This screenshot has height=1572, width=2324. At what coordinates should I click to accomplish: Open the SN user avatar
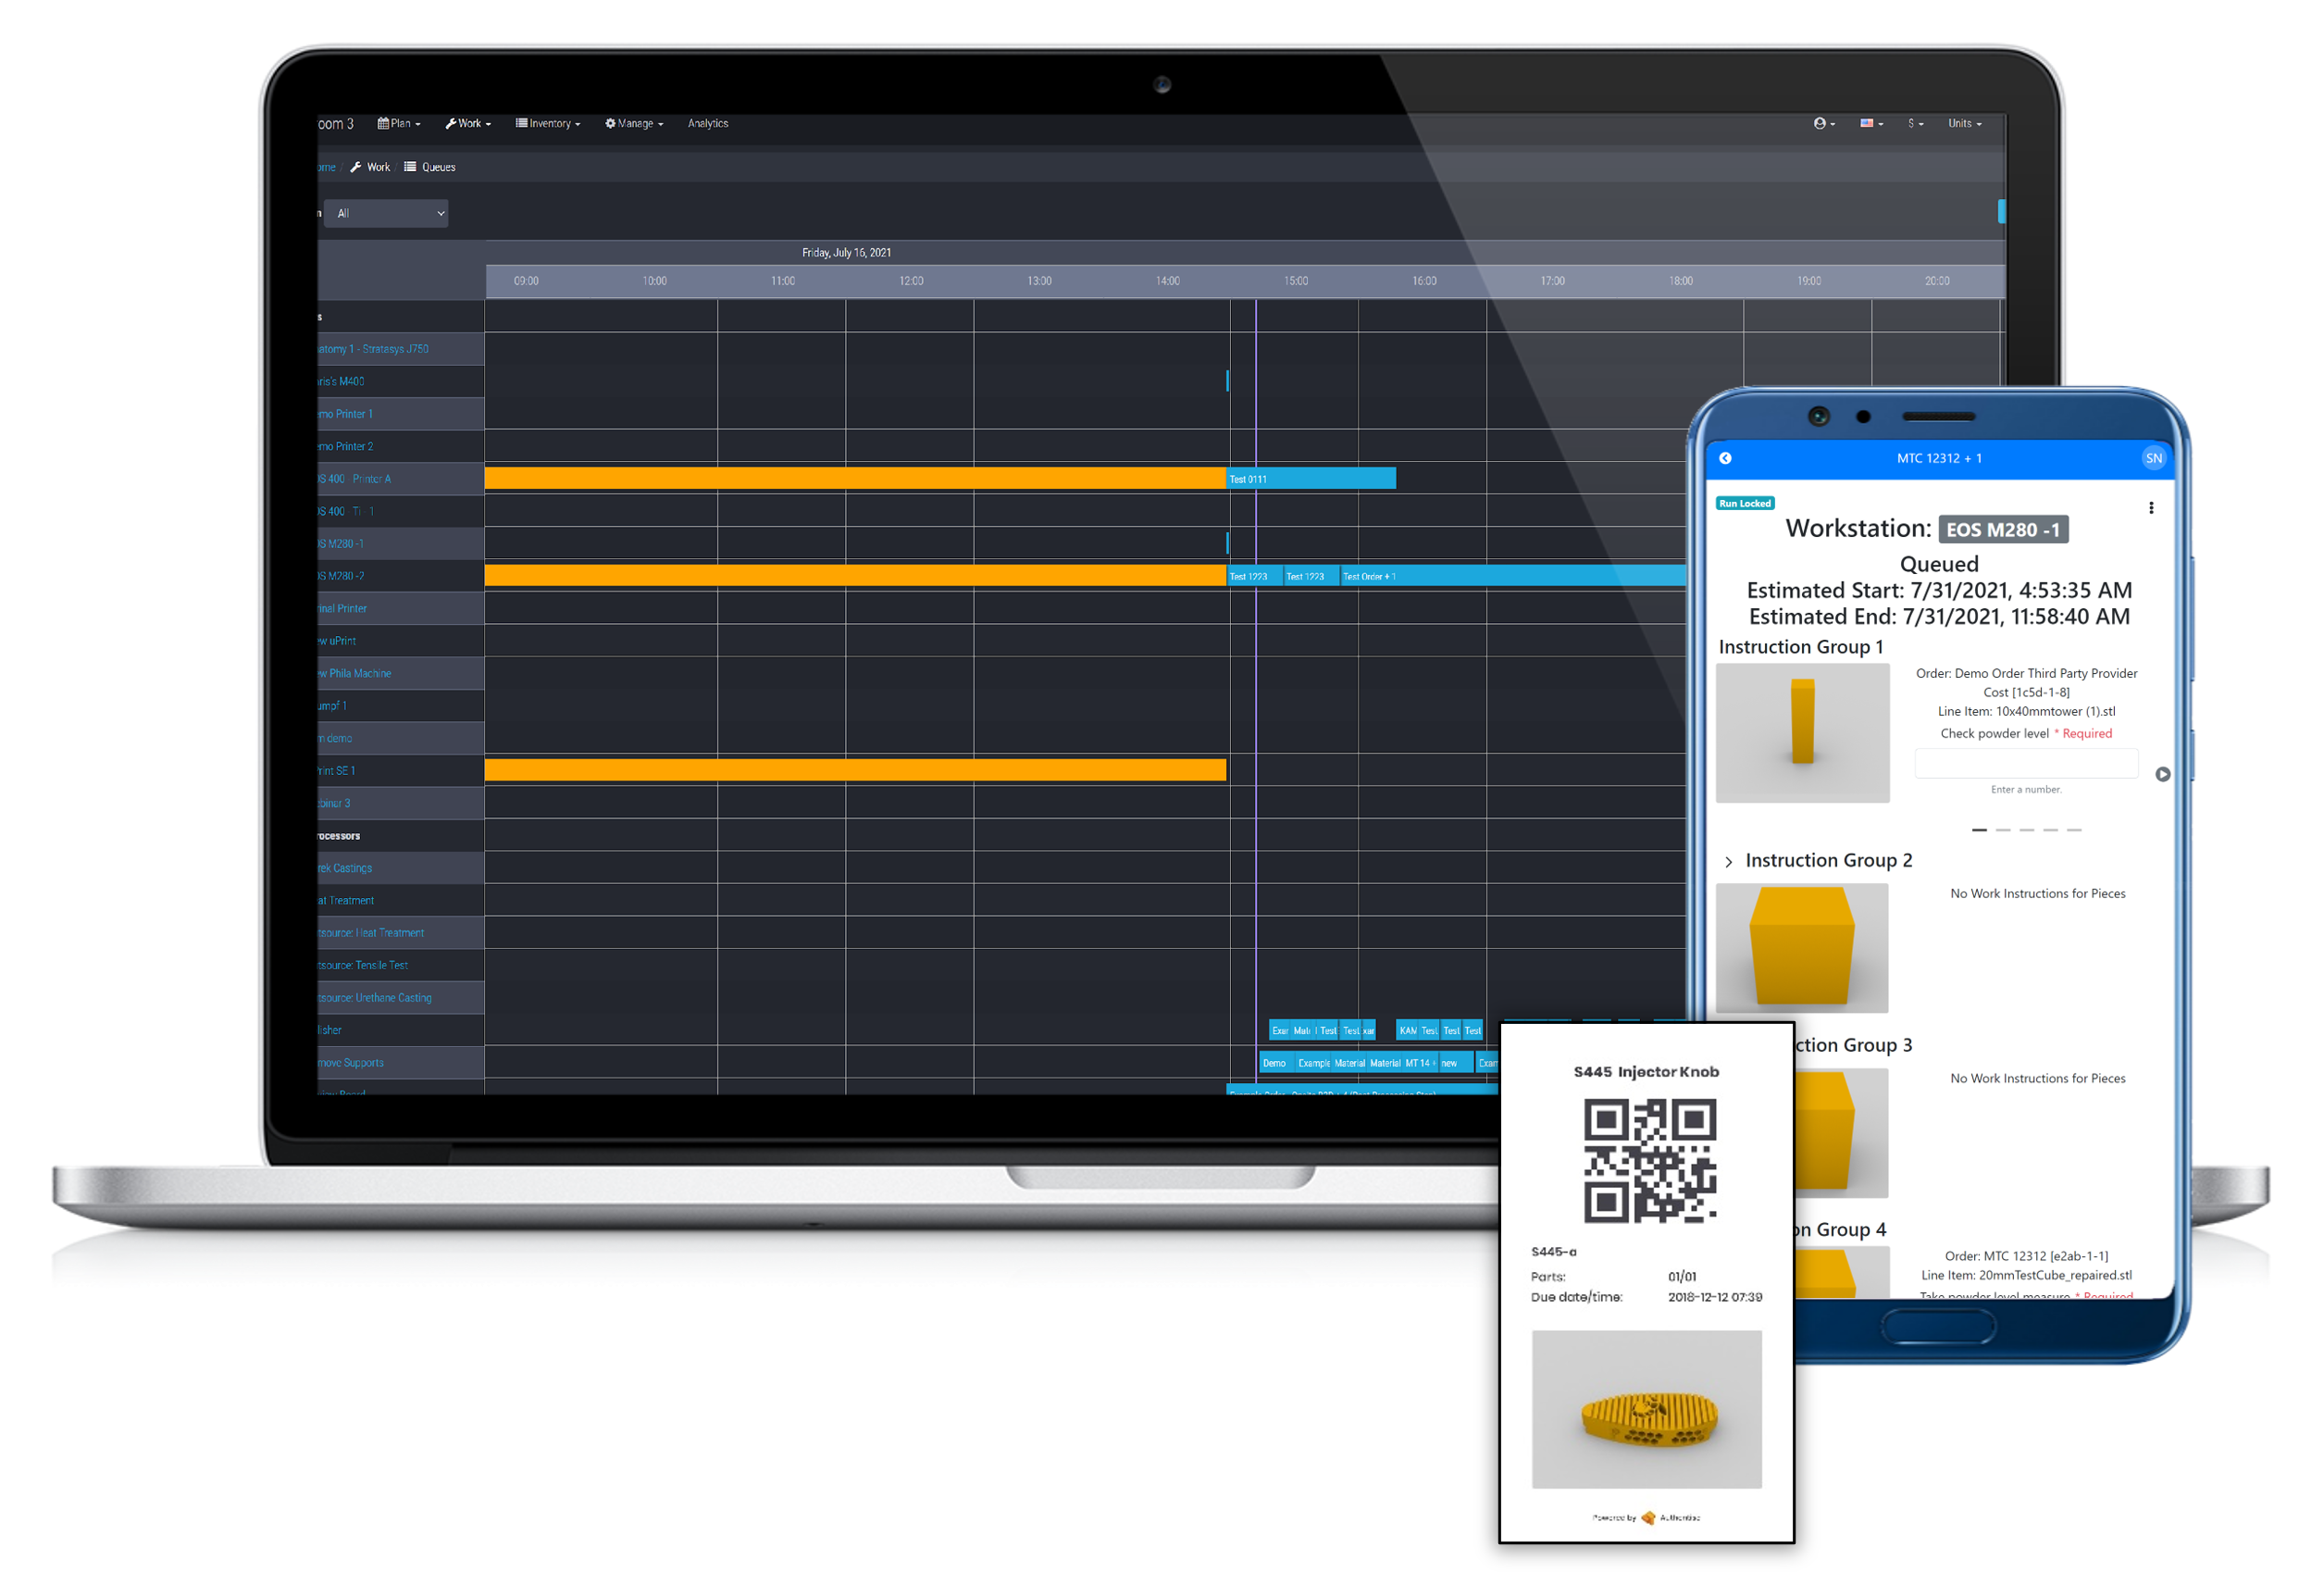[x=2153, y=458]
